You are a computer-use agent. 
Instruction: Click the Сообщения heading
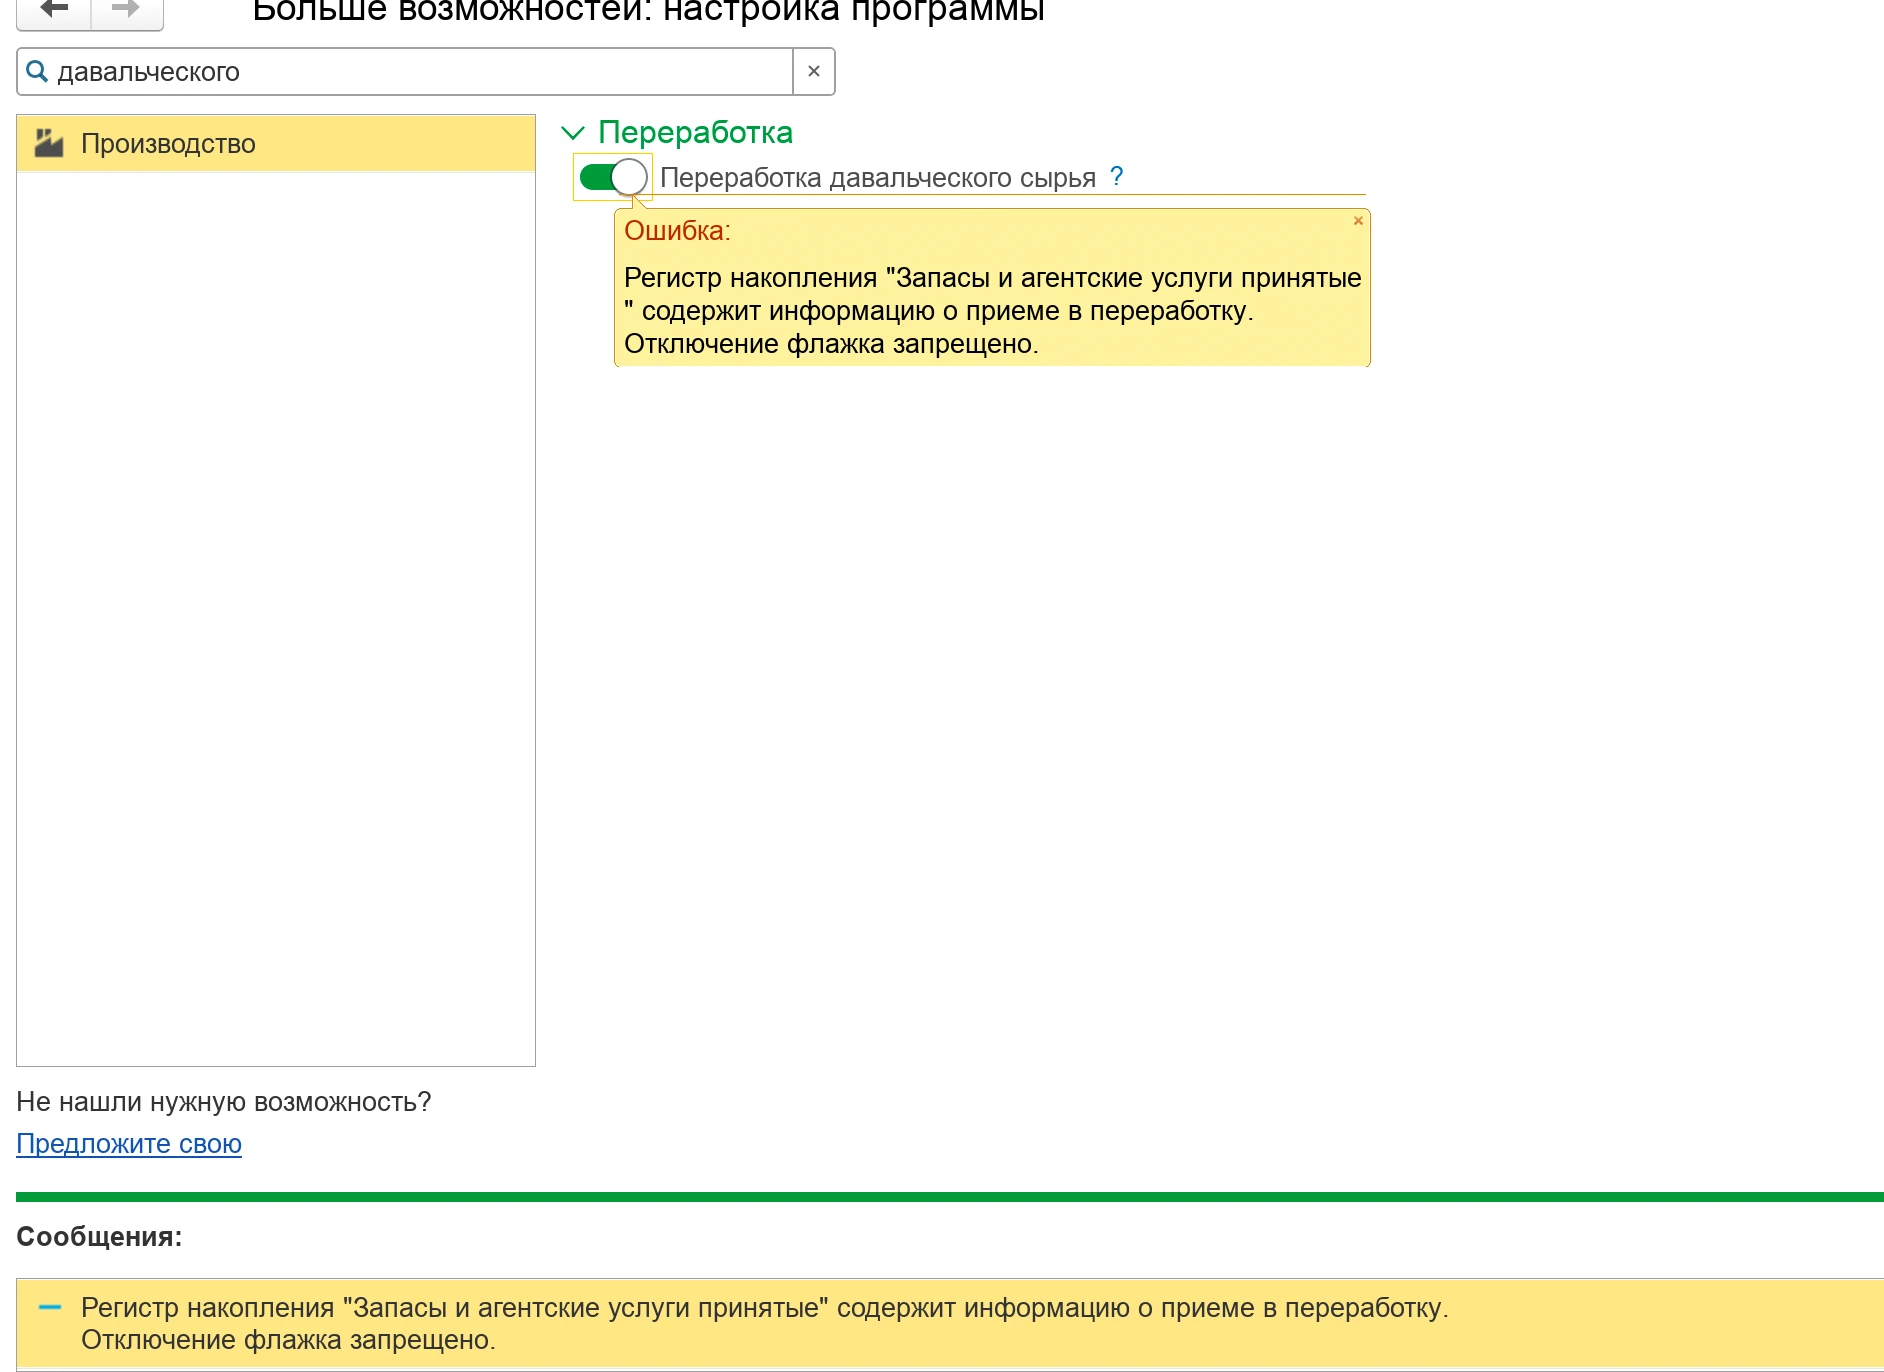click(x=99, y=1237)
